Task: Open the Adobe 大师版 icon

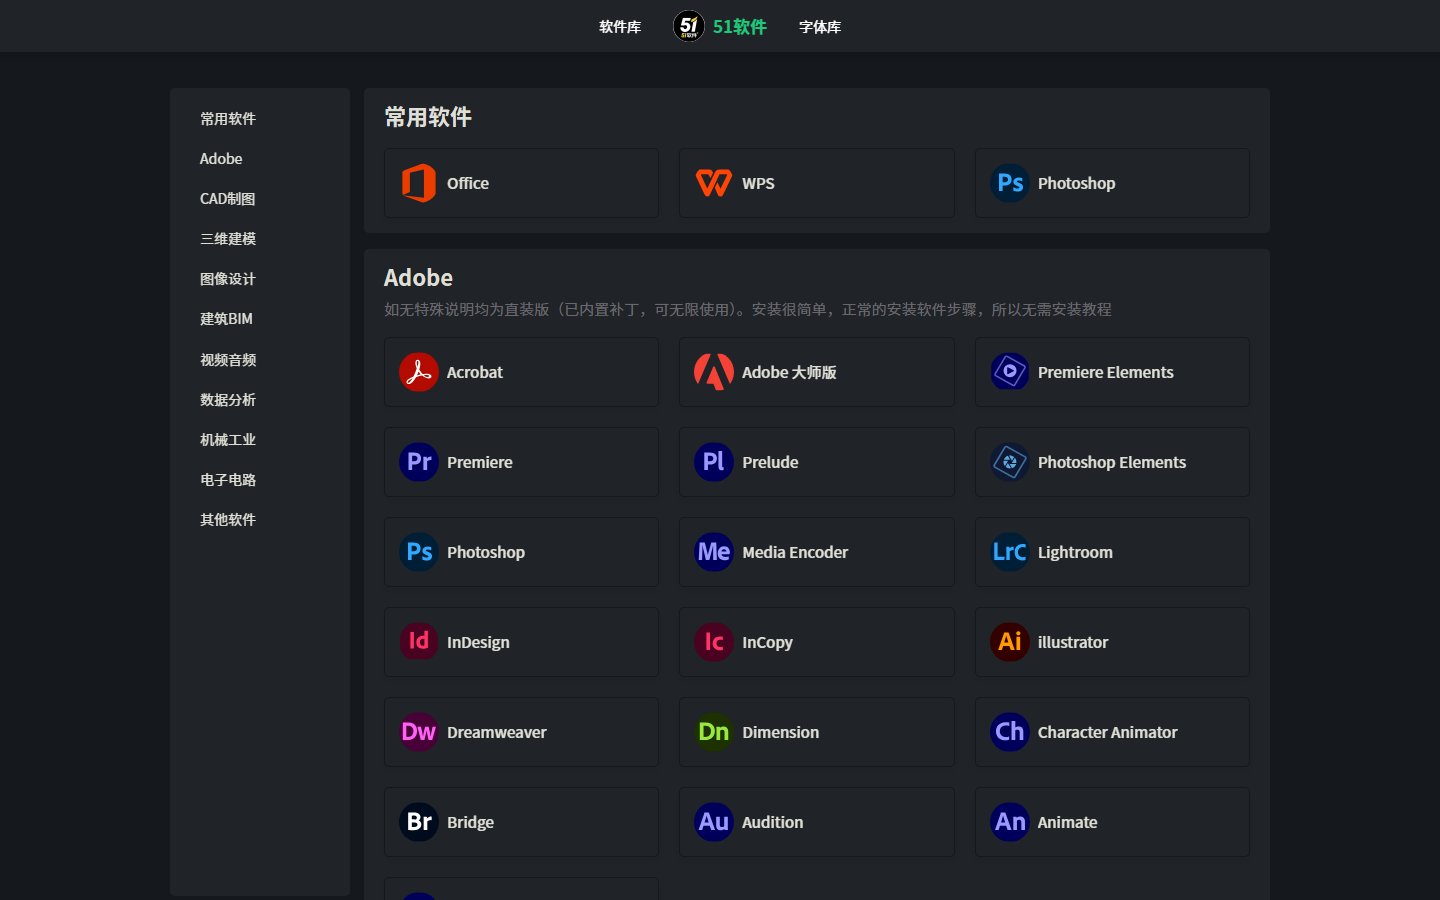Action: pos(714,372)
